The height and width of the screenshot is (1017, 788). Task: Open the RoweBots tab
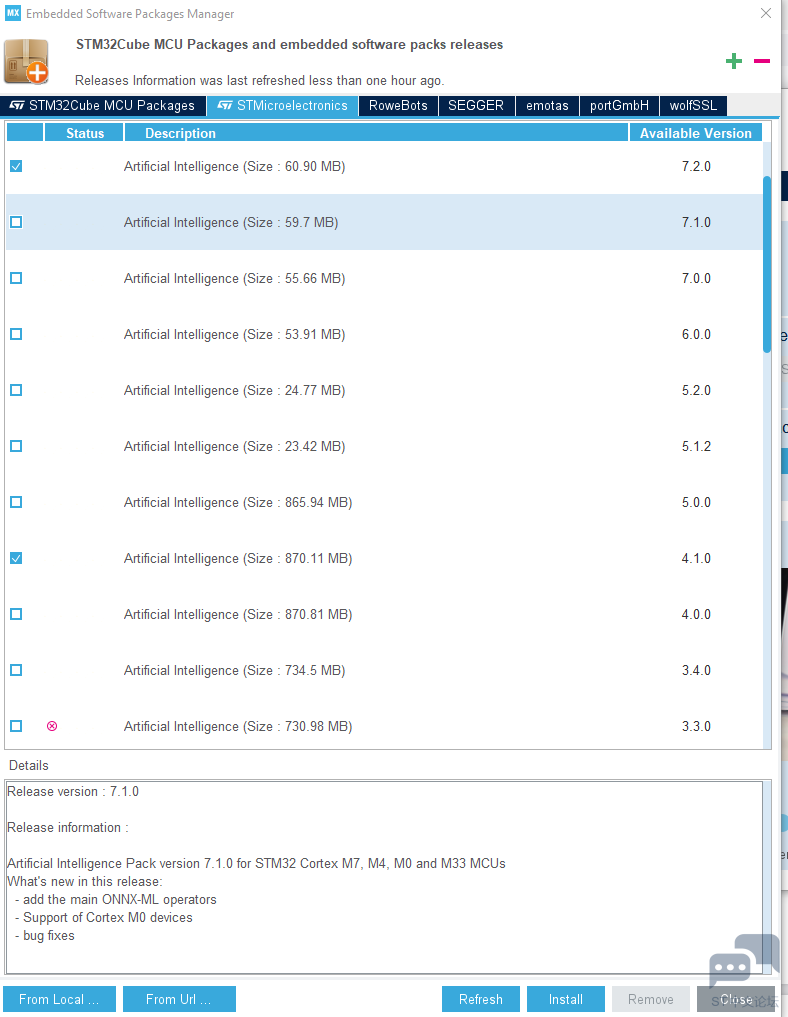tap(398, 106)
